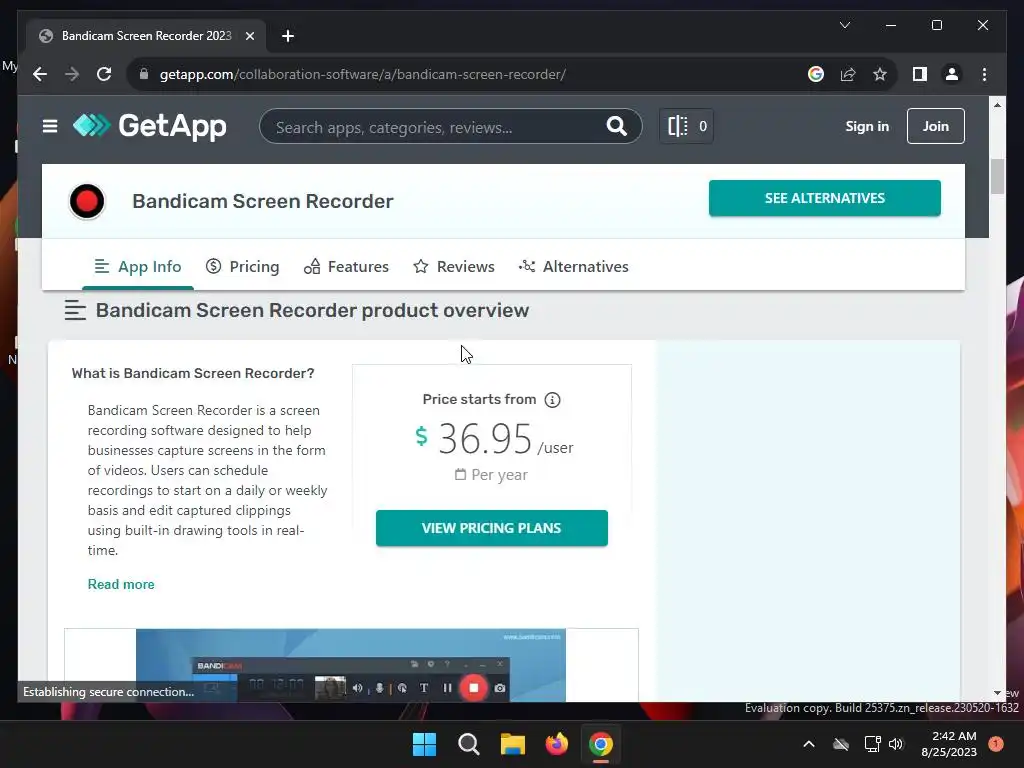
Task: Open a new browser tab
Action: [288, 36]
